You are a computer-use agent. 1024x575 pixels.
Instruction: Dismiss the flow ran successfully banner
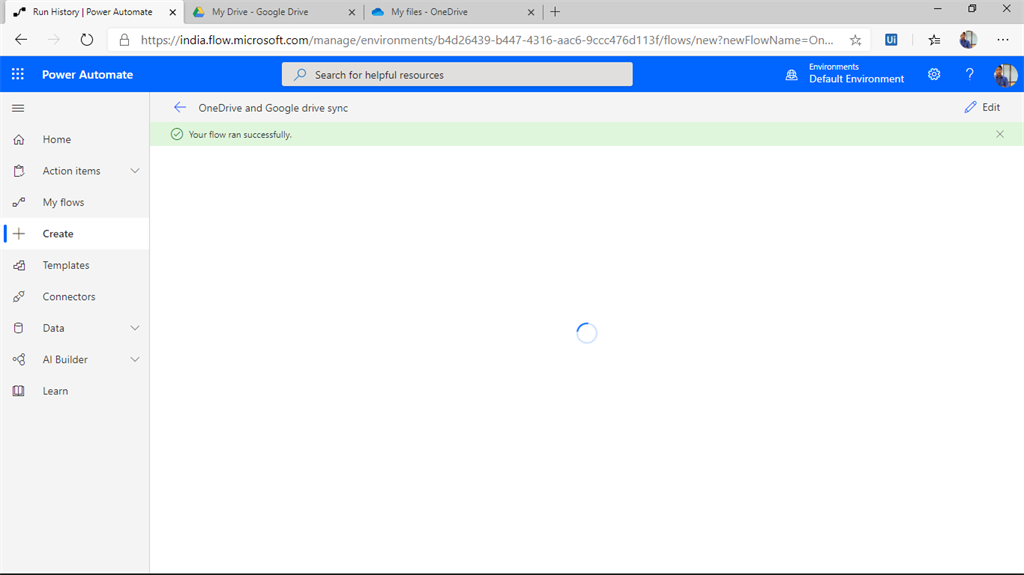coord(1000,134)
